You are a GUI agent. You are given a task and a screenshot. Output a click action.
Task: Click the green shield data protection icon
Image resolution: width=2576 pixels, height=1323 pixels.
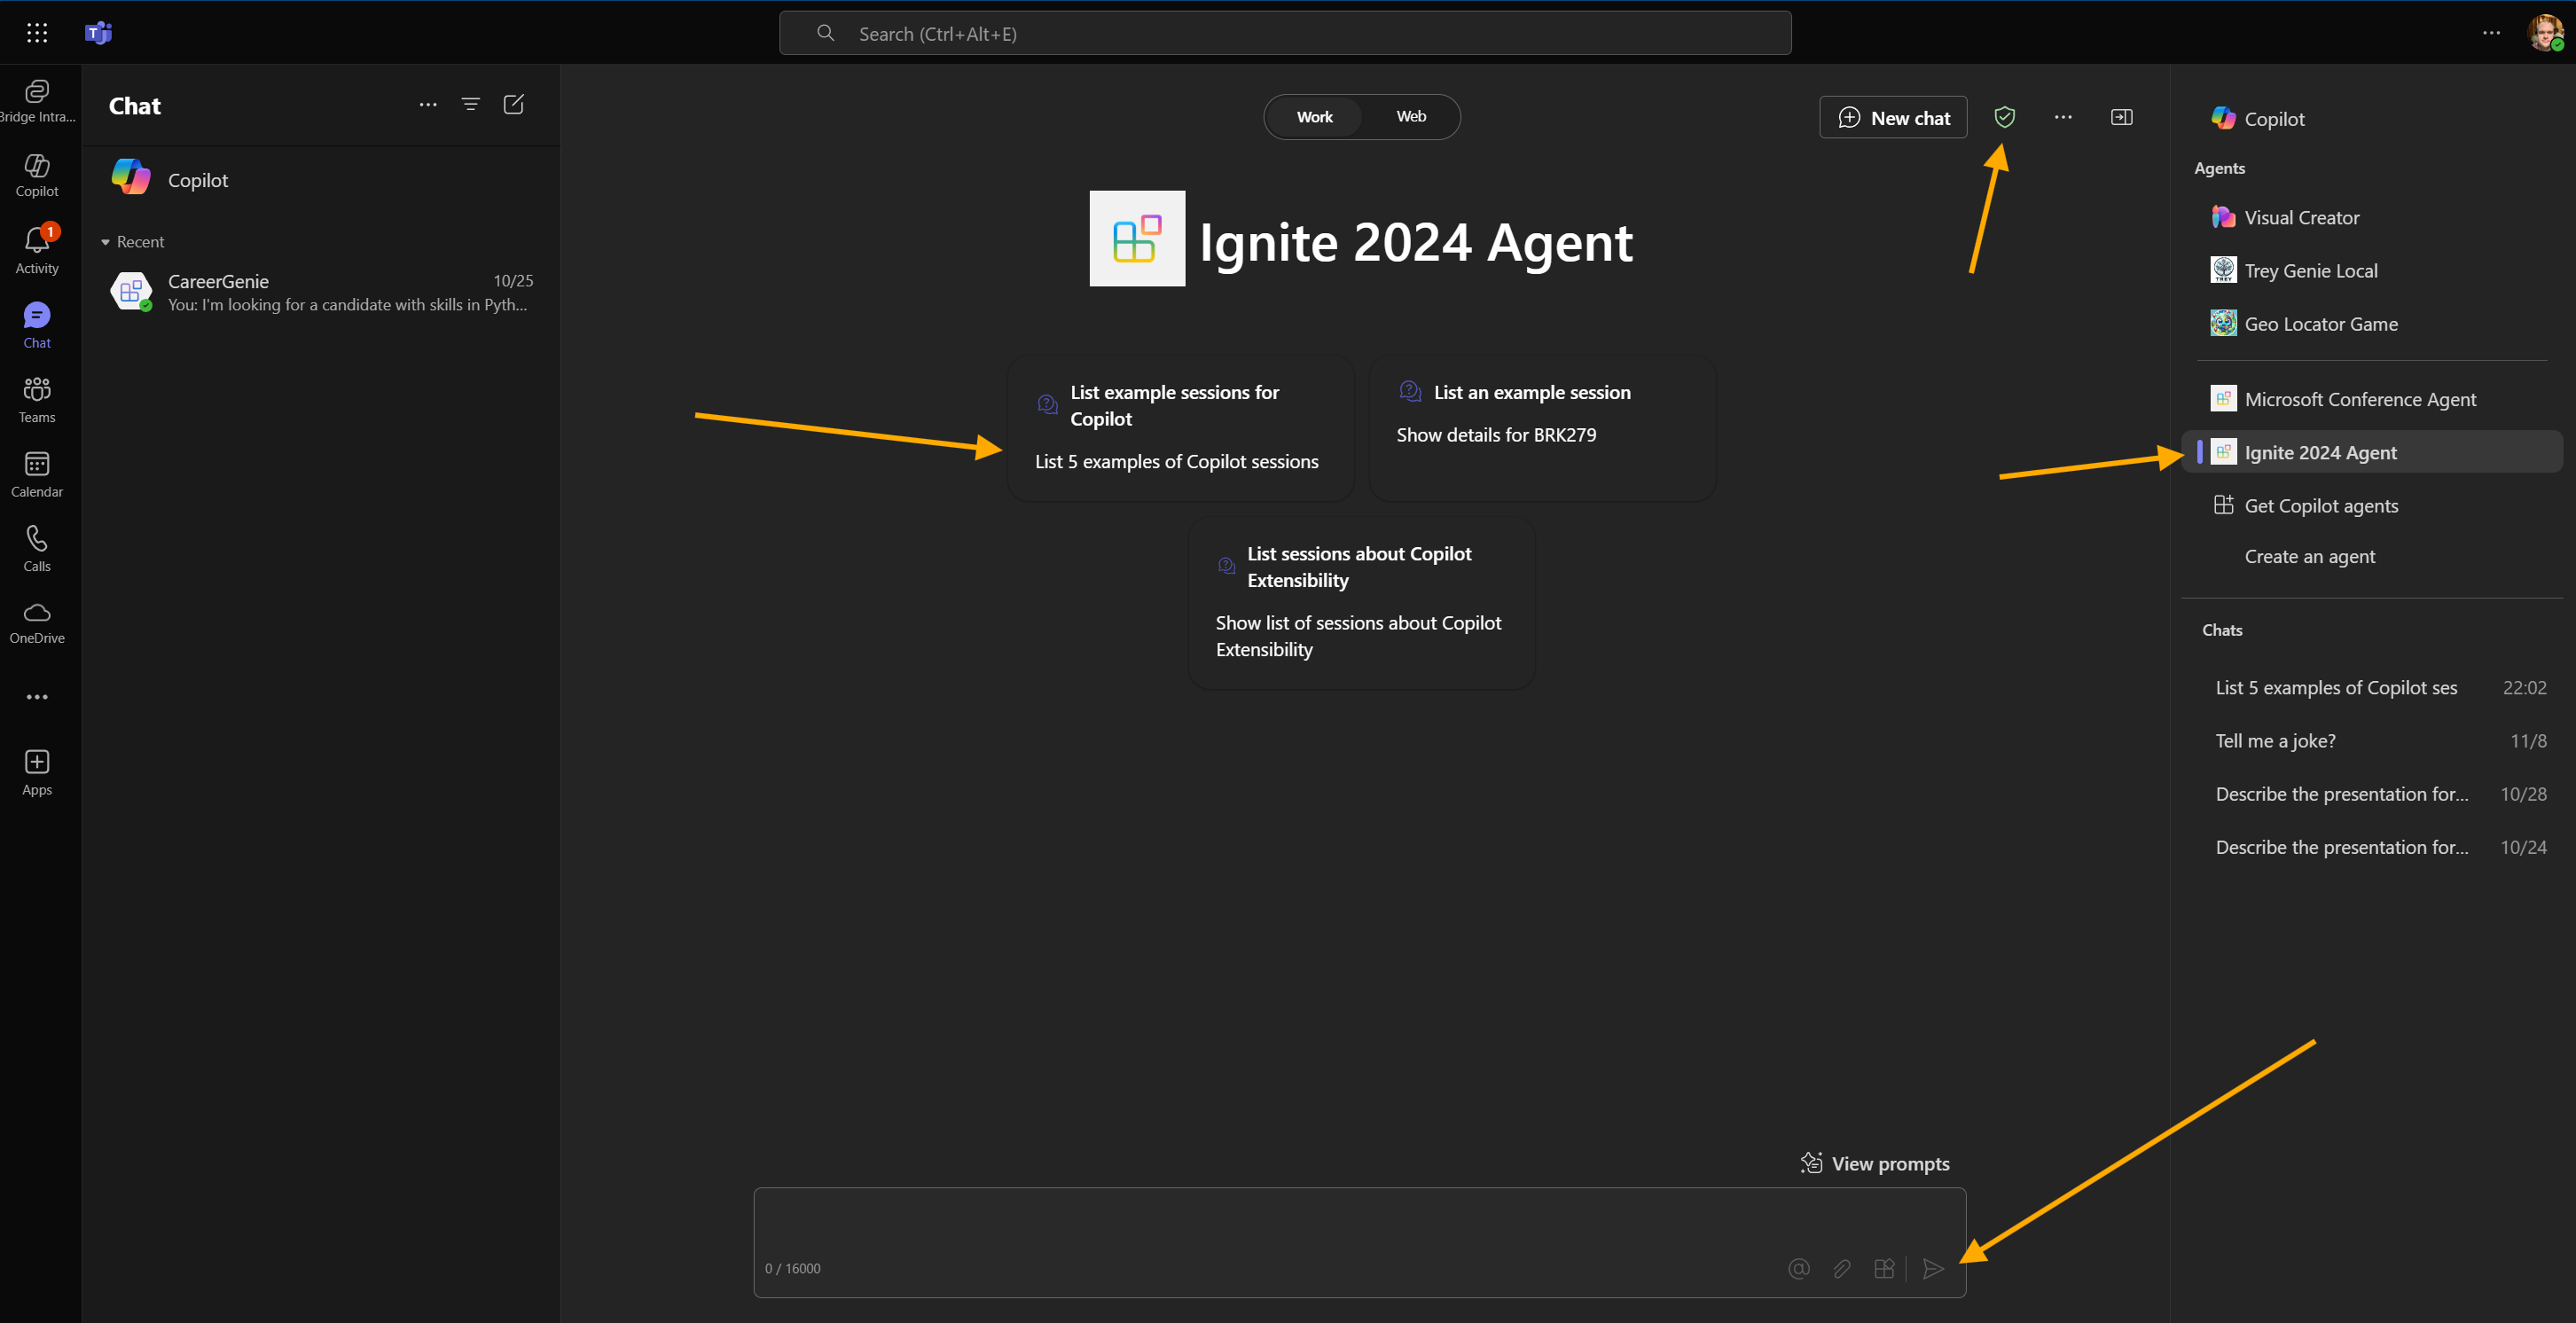2005,117
